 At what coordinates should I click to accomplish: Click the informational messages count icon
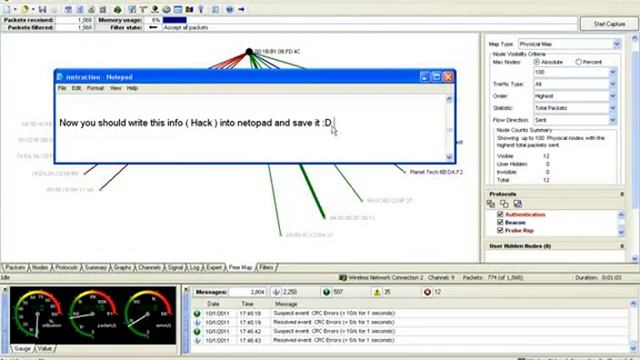276,292
